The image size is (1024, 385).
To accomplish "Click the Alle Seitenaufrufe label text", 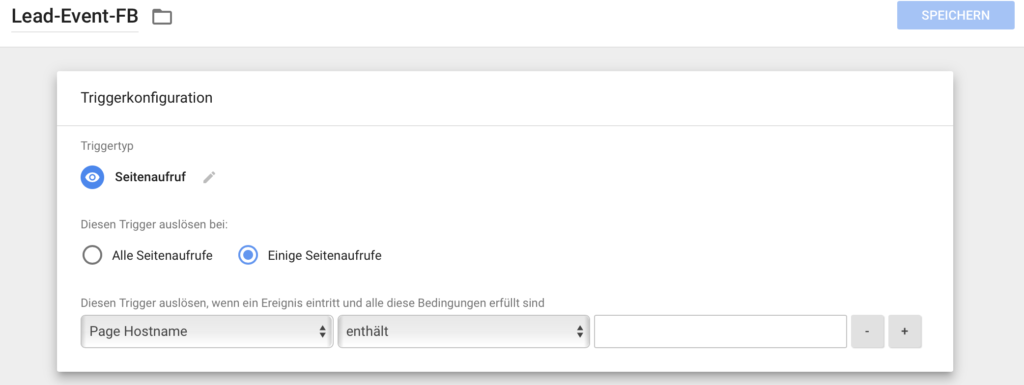I will [162, 256].
